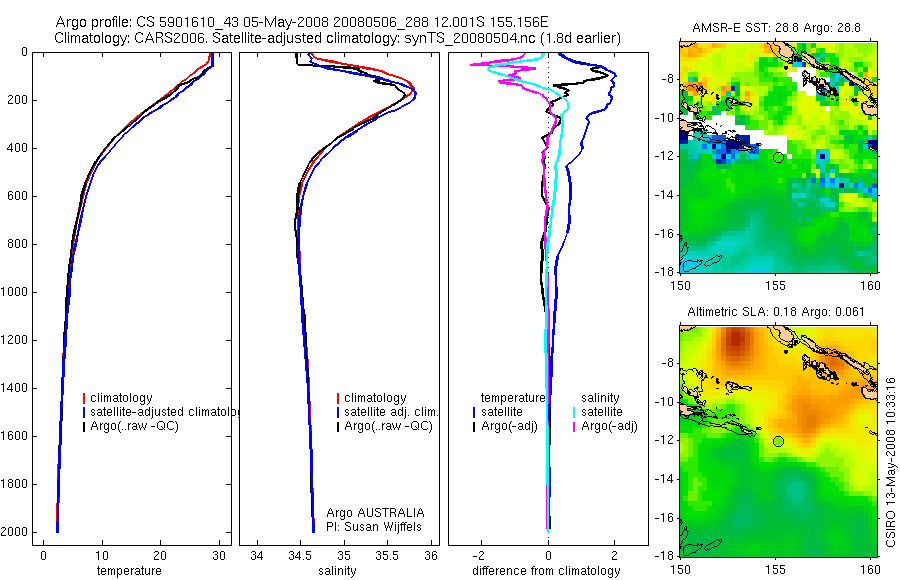Click the '-14' latitude tick on the SLA map
Screen dimensions: 900x580
click(665, 479)
